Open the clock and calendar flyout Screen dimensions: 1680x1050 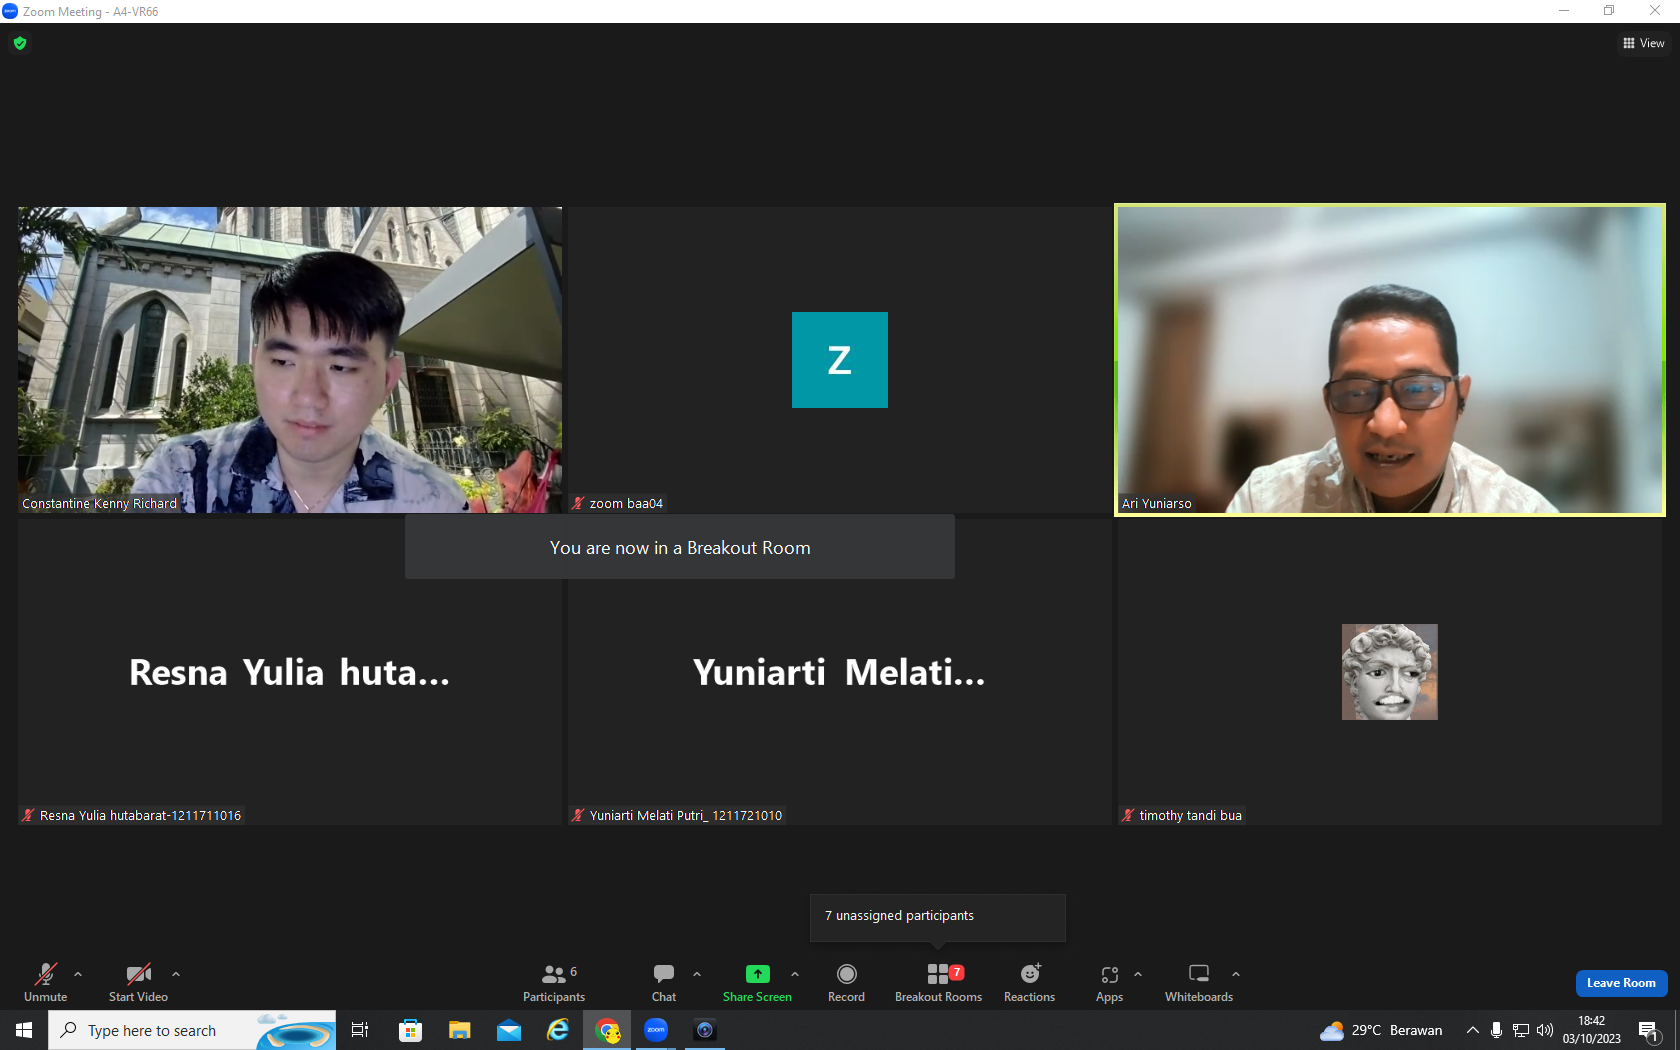point(1592,1030)
